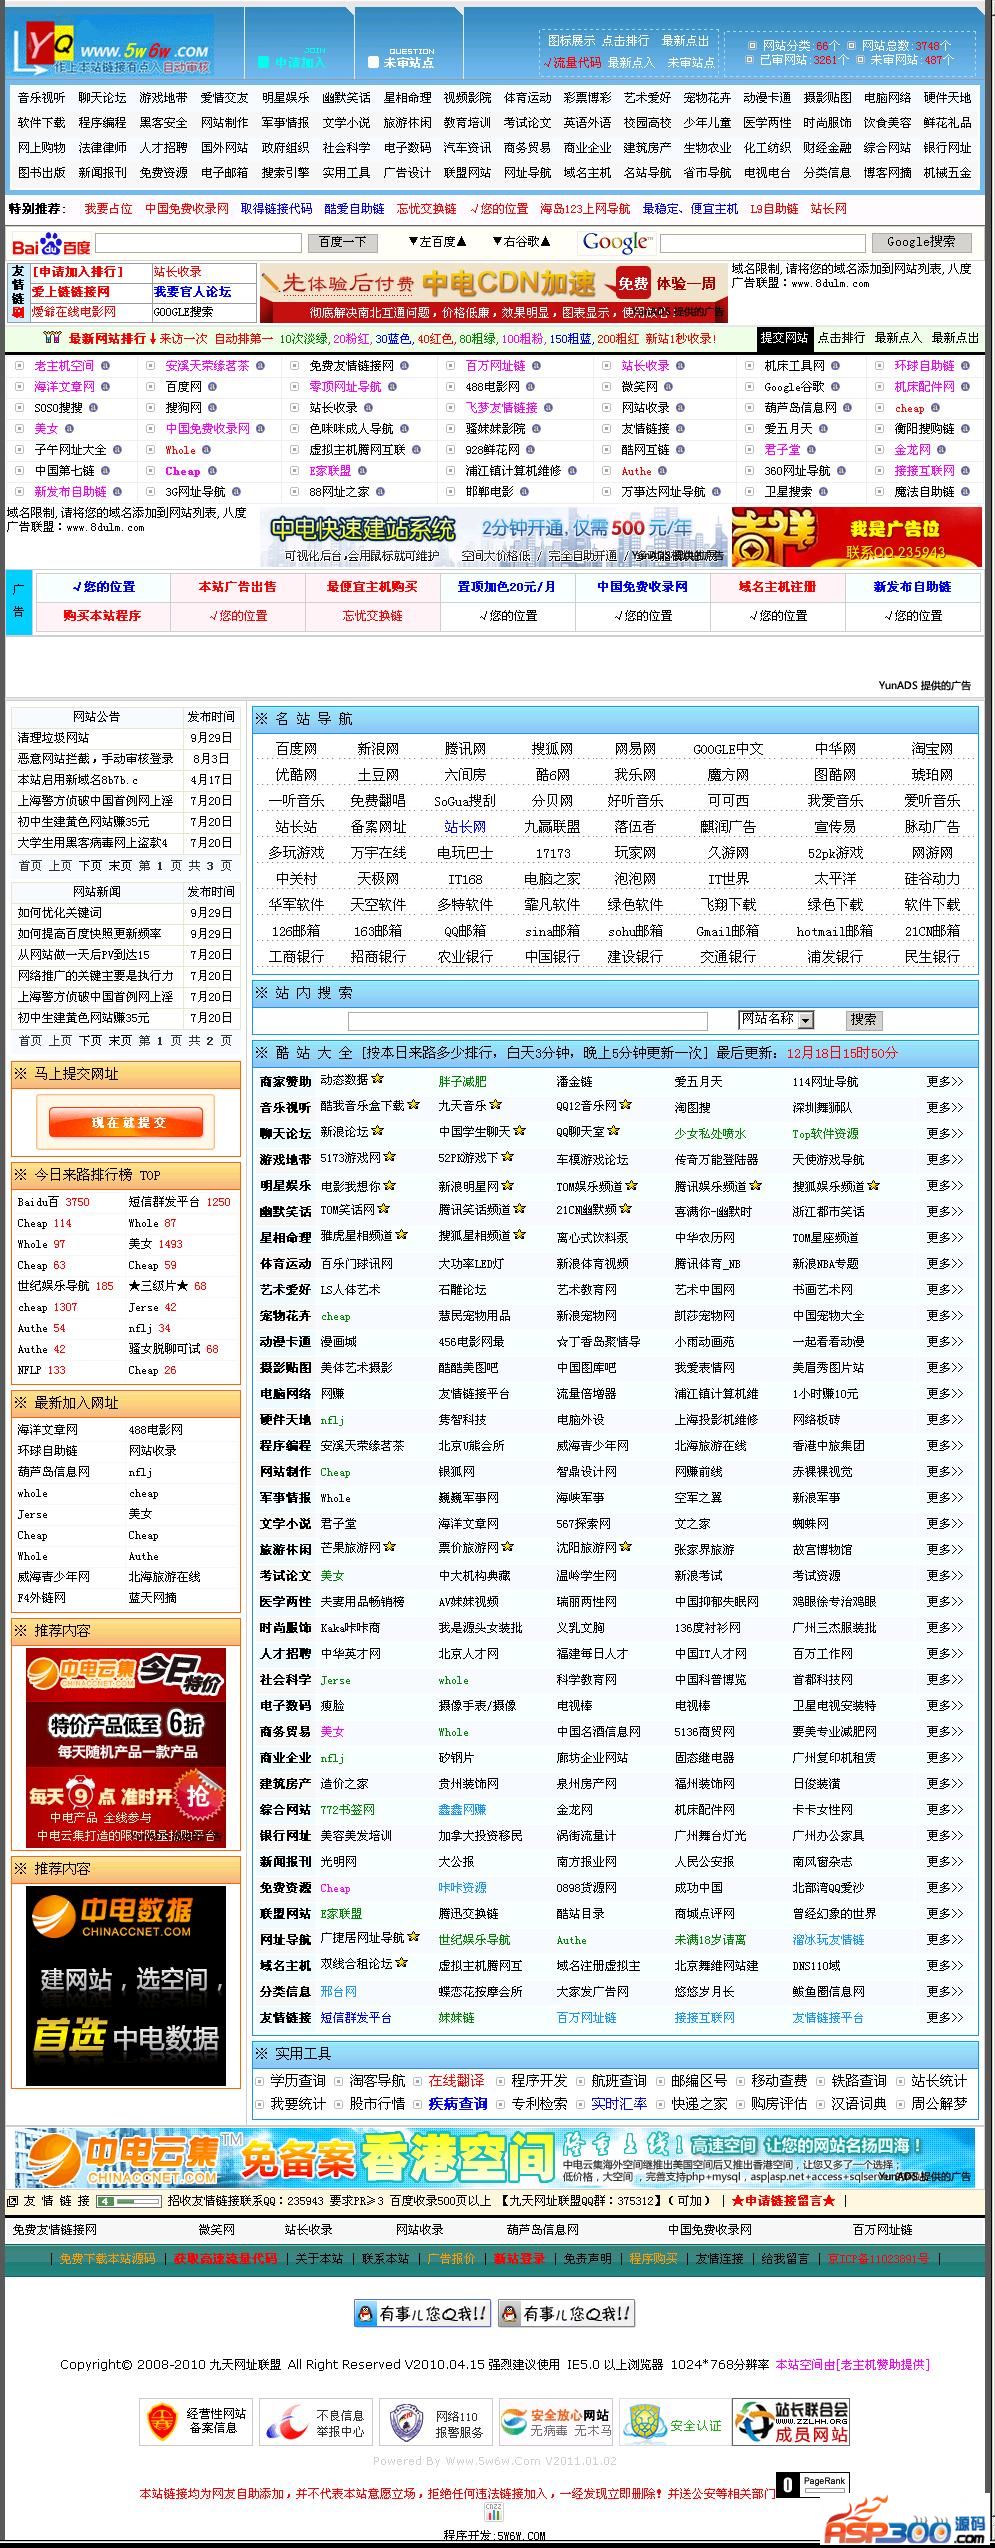Click the 百度一下 search button

click(342, 242)
